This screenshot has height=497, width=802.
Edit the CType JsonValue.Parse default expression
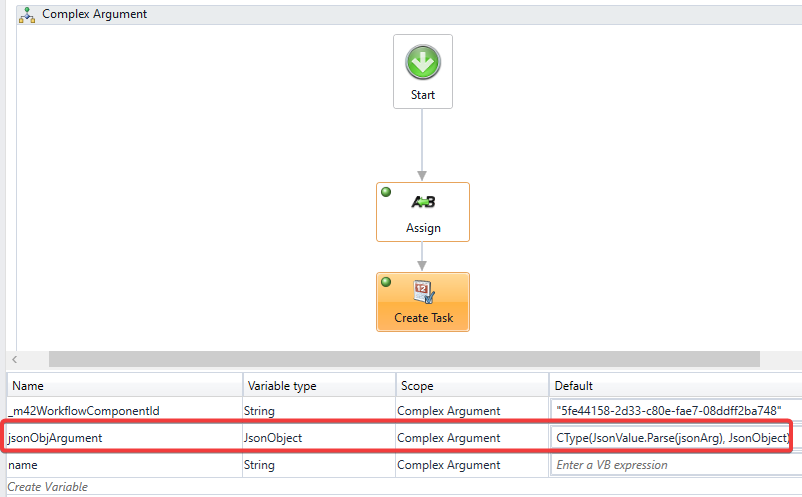click(672, 438)
